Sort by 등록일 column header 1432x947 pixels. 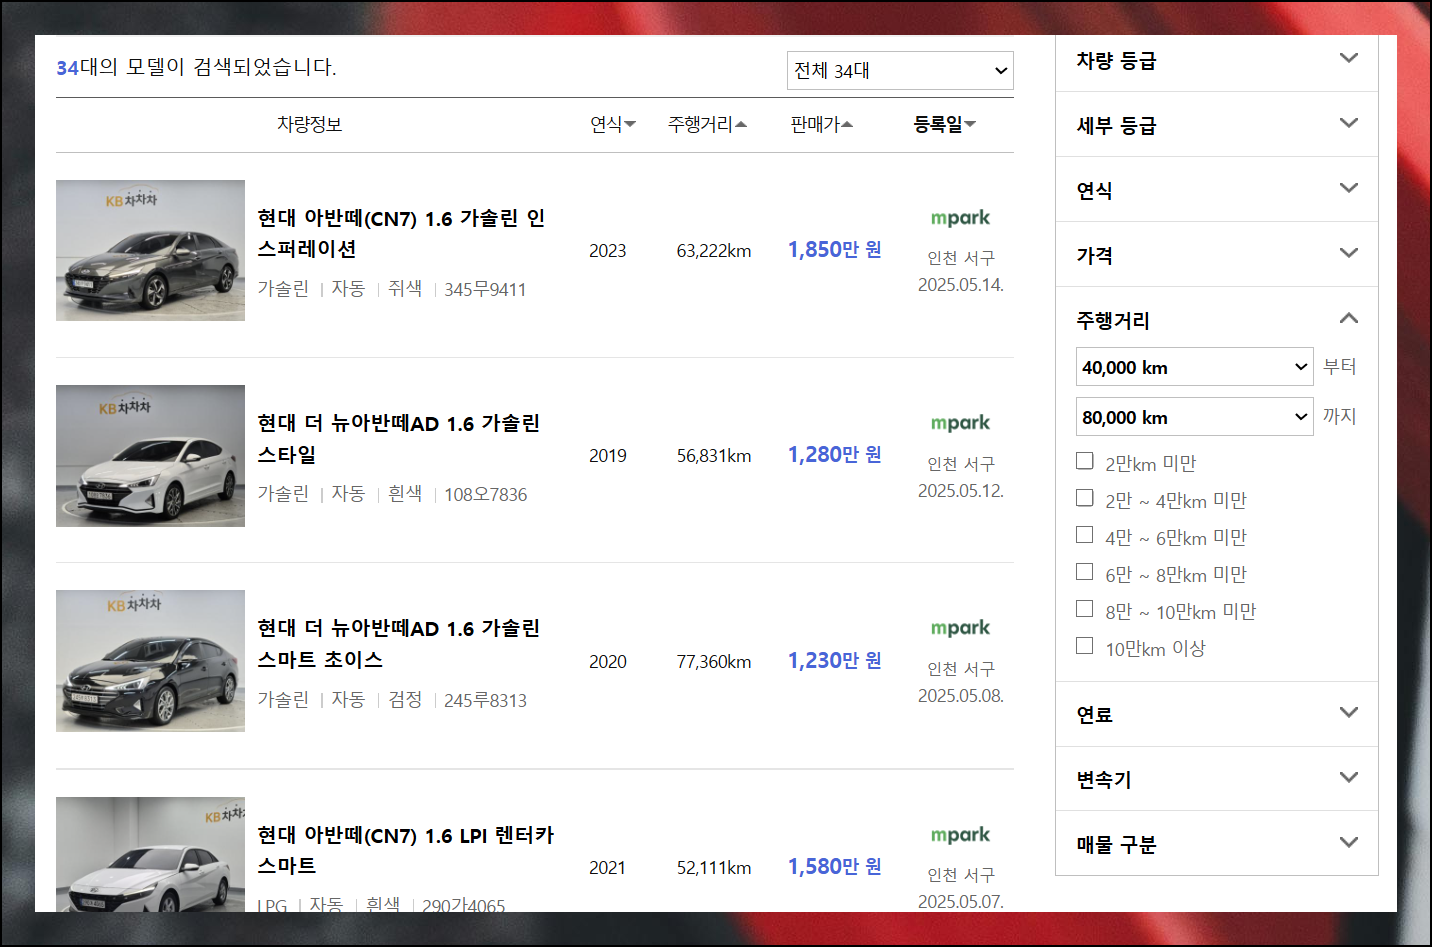point(944,124)
